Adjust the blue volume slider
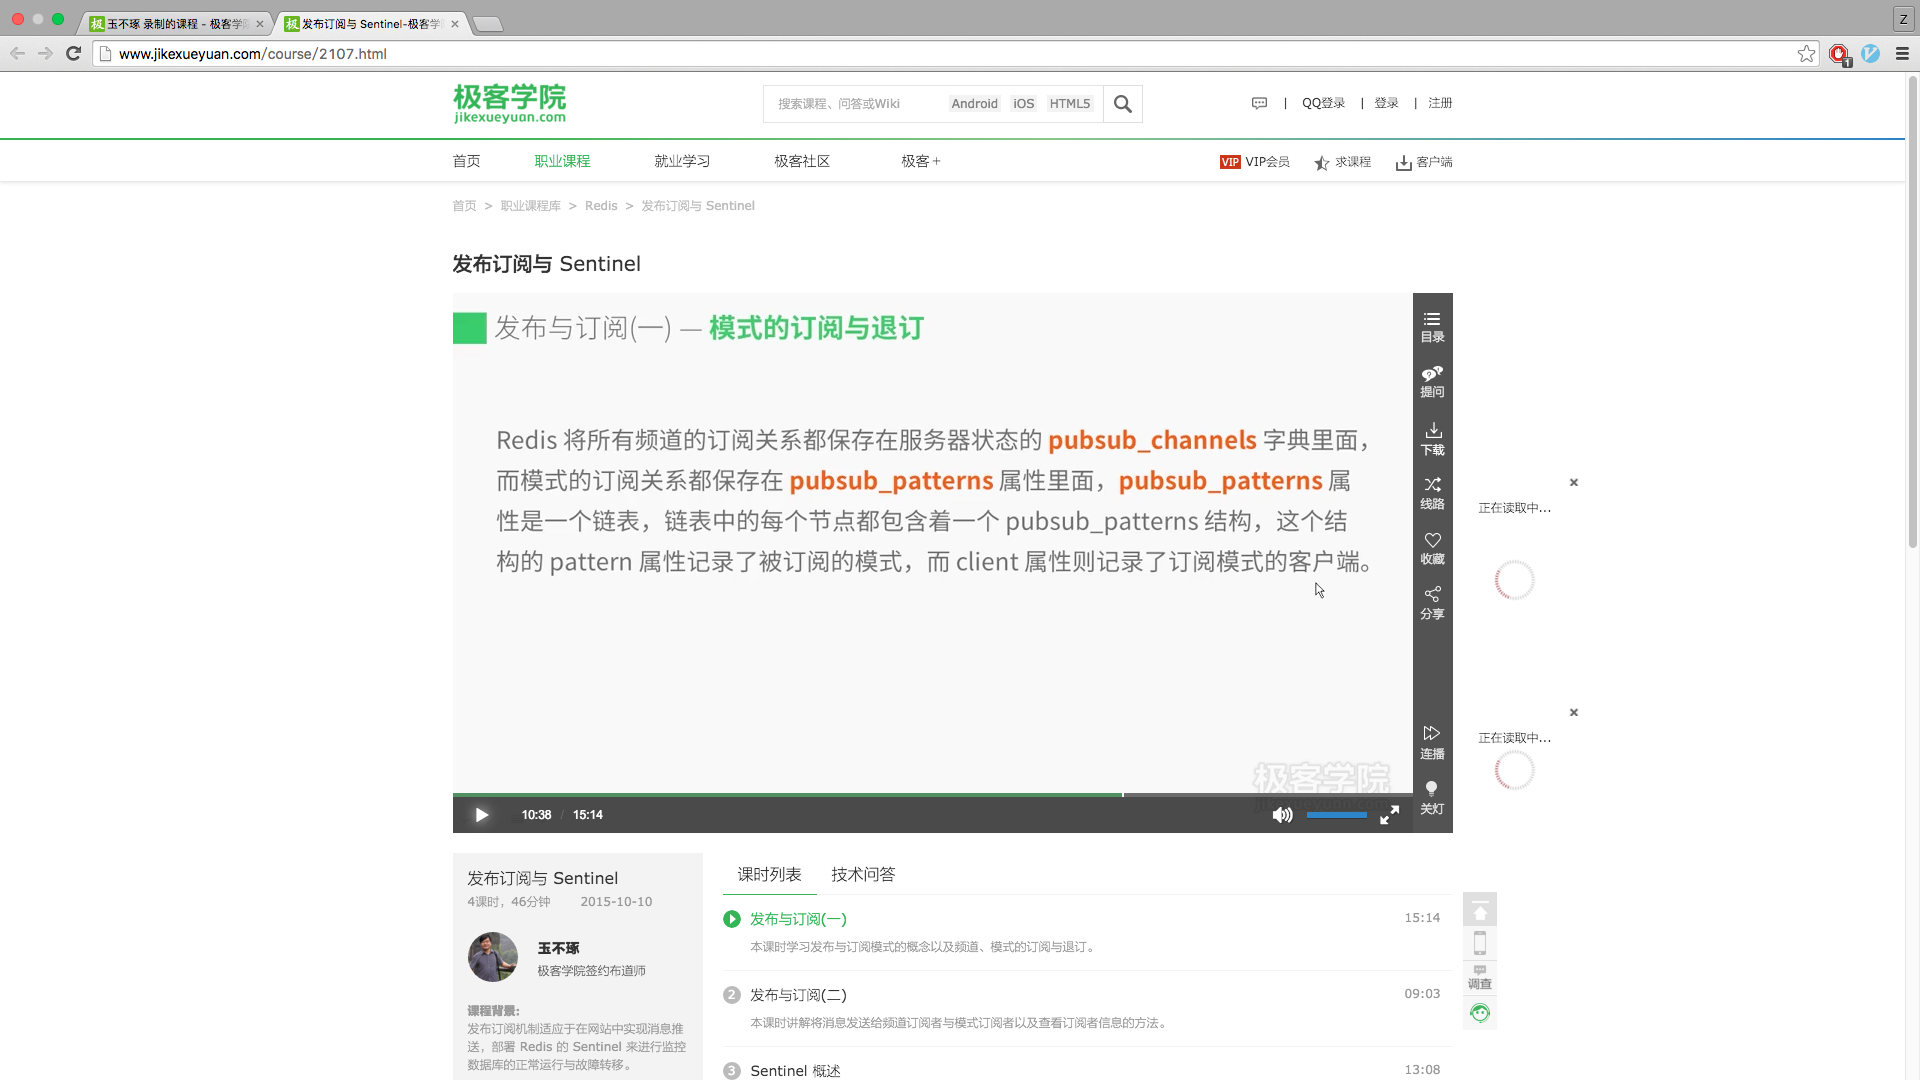The image size is (1920, 1080). [x=1336, y=815]
